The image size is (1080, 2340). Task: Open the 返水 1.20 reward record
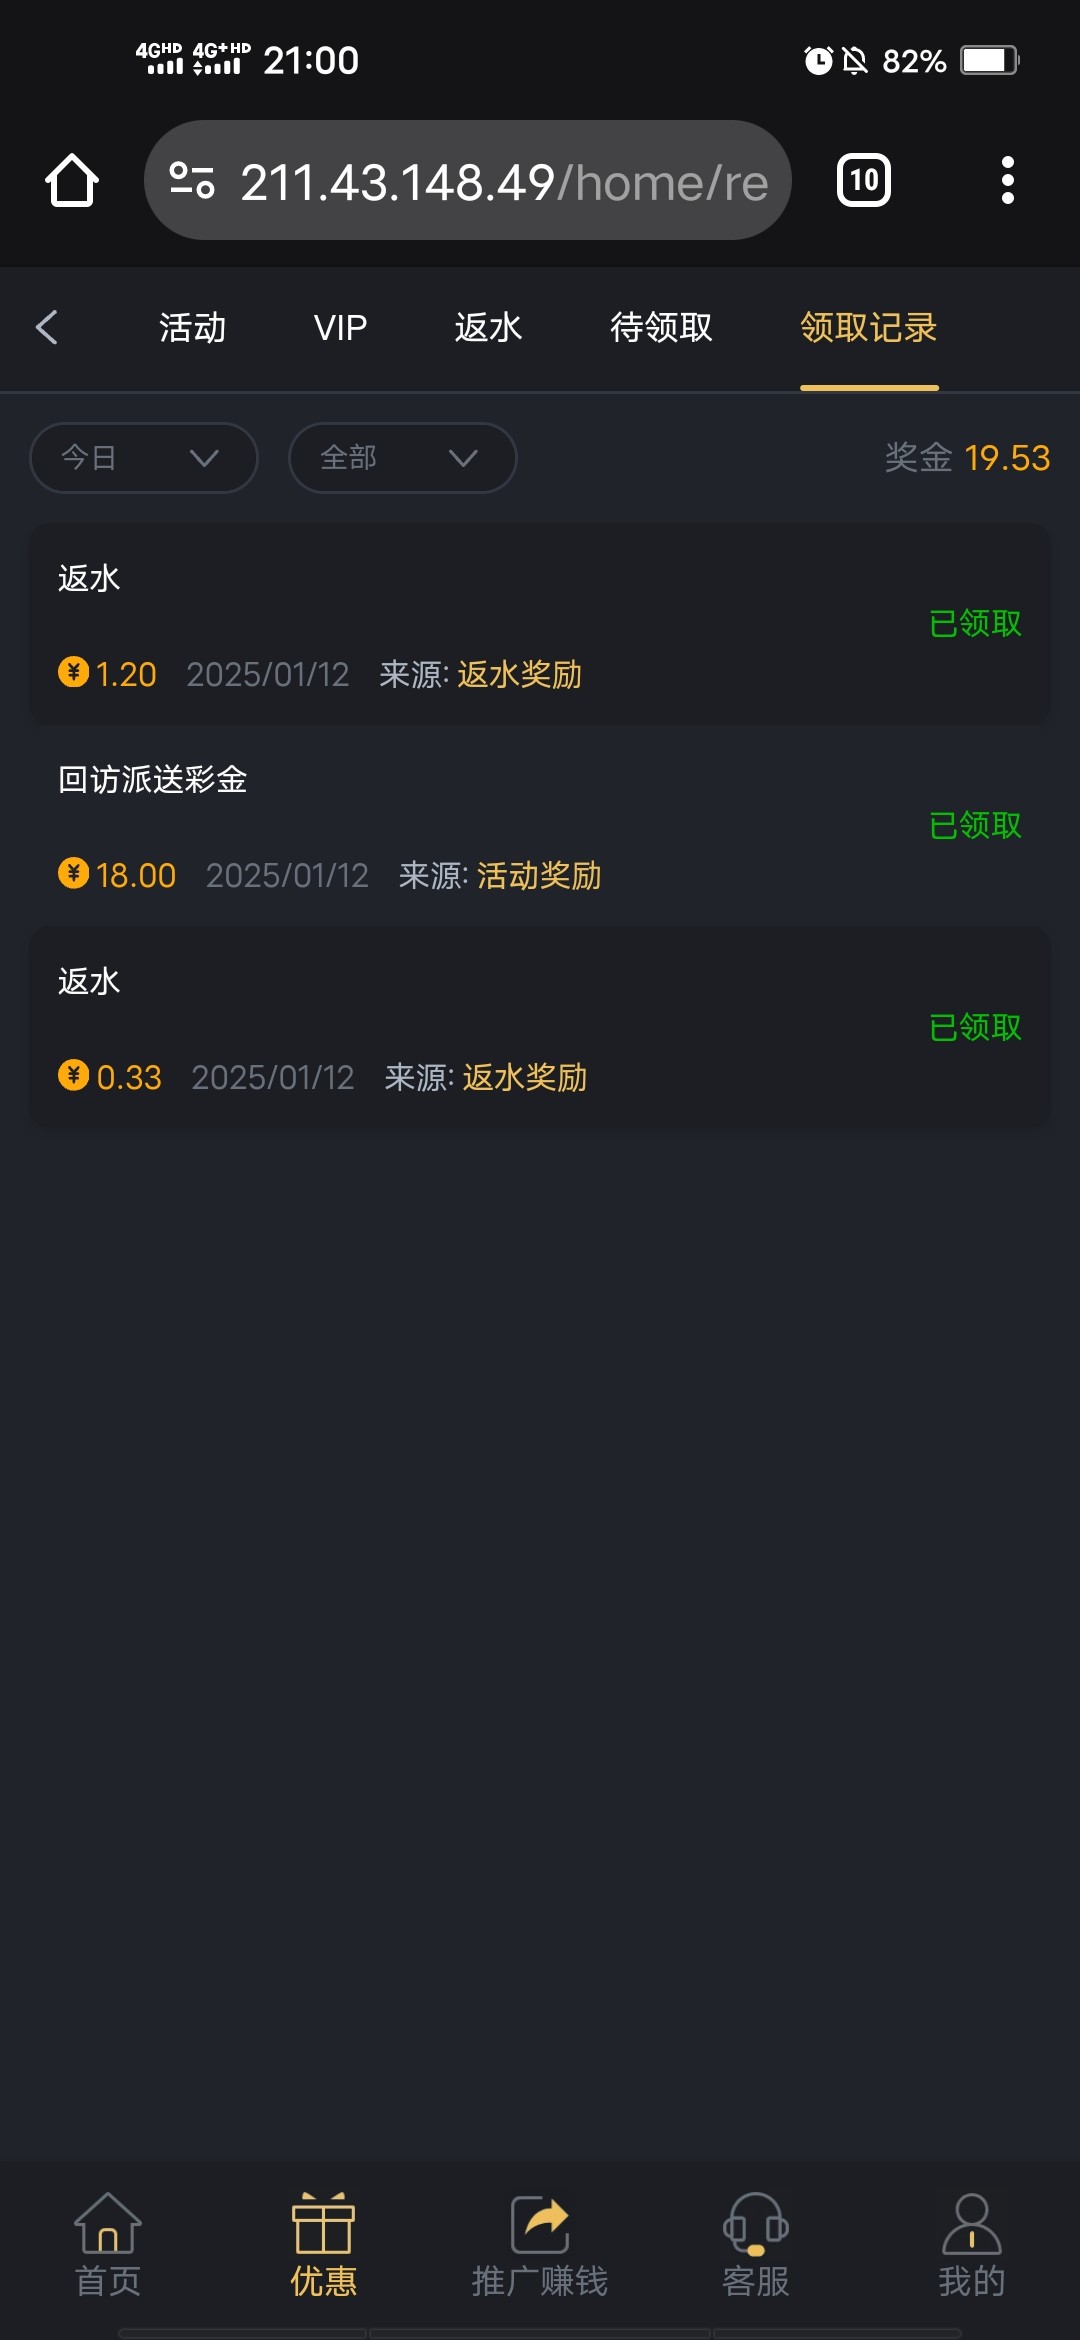[x=540, y=624]
